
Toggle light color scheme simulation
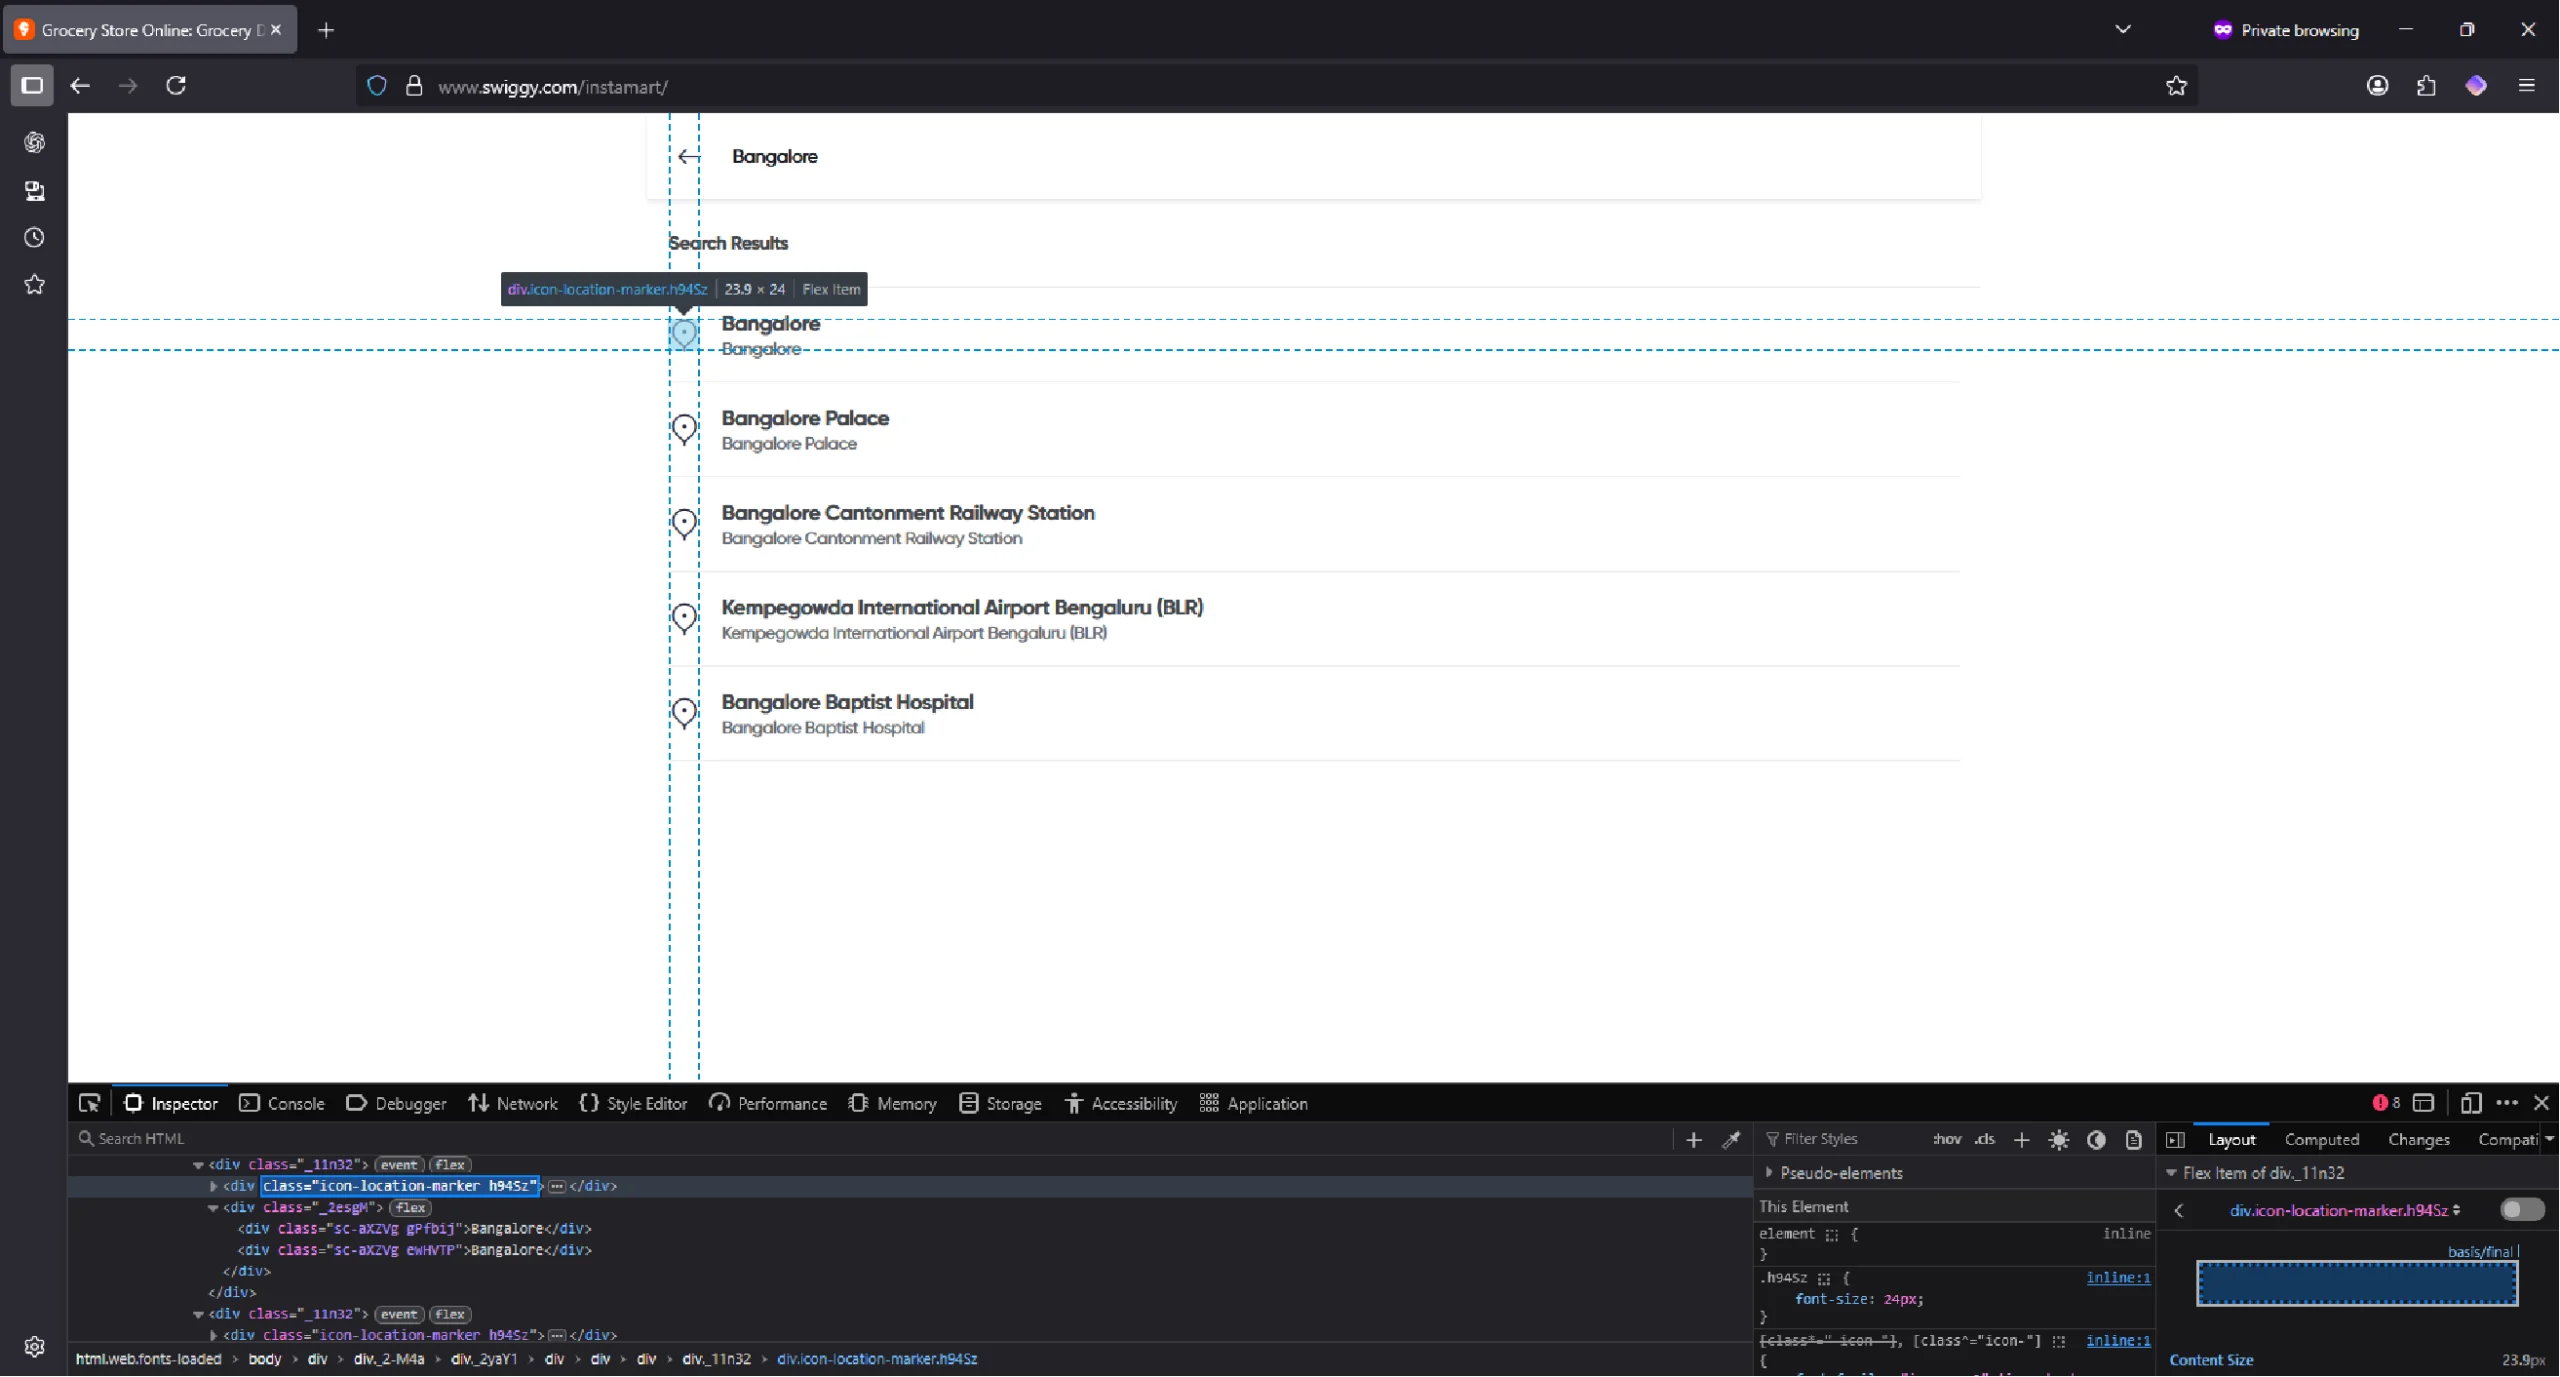point(2059,1140)
